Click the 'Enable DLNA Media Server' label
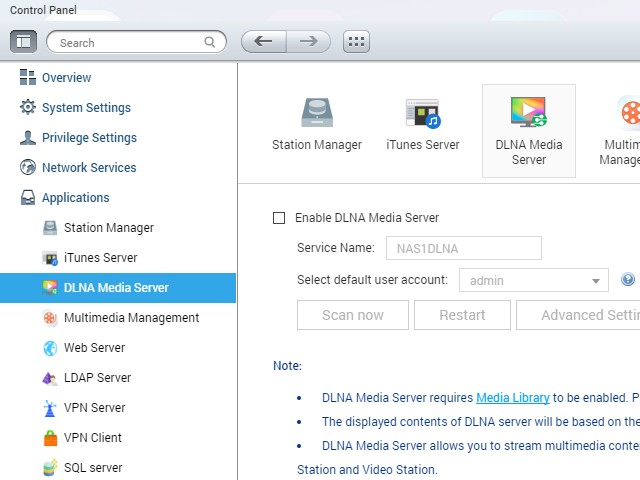This screenshot has width=640, height=480. (x=367, y=218)
